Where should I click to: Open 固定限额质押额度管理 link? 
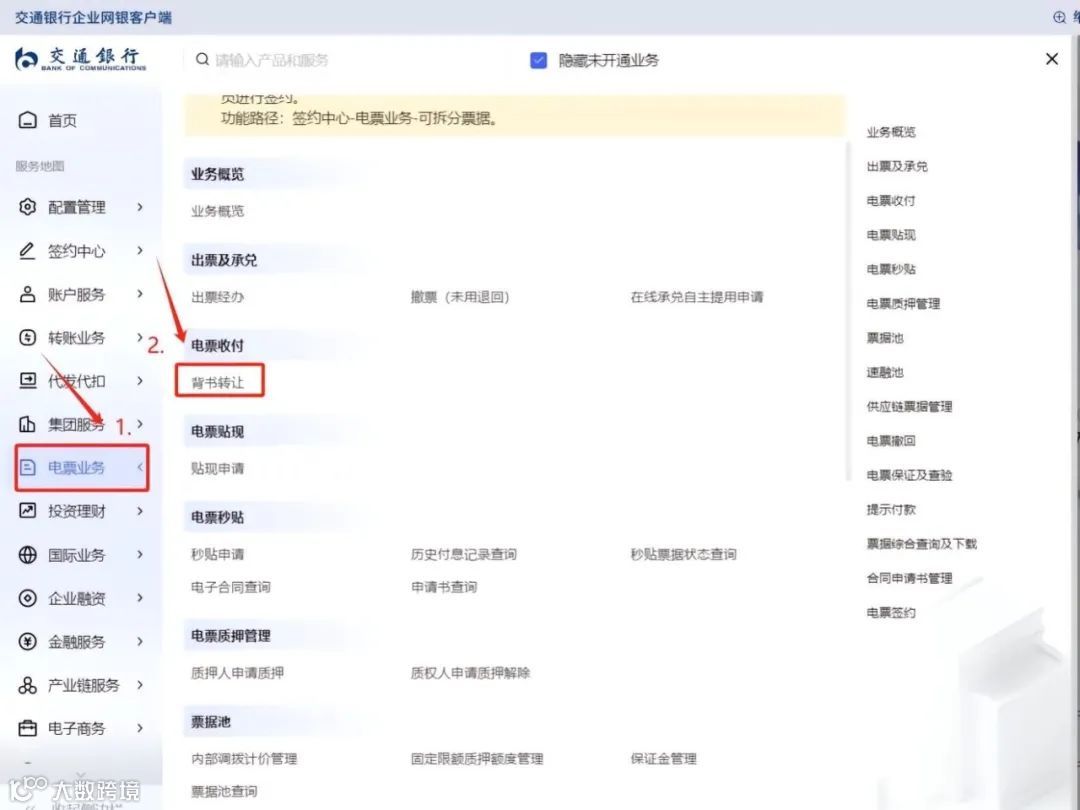(477, 758)
